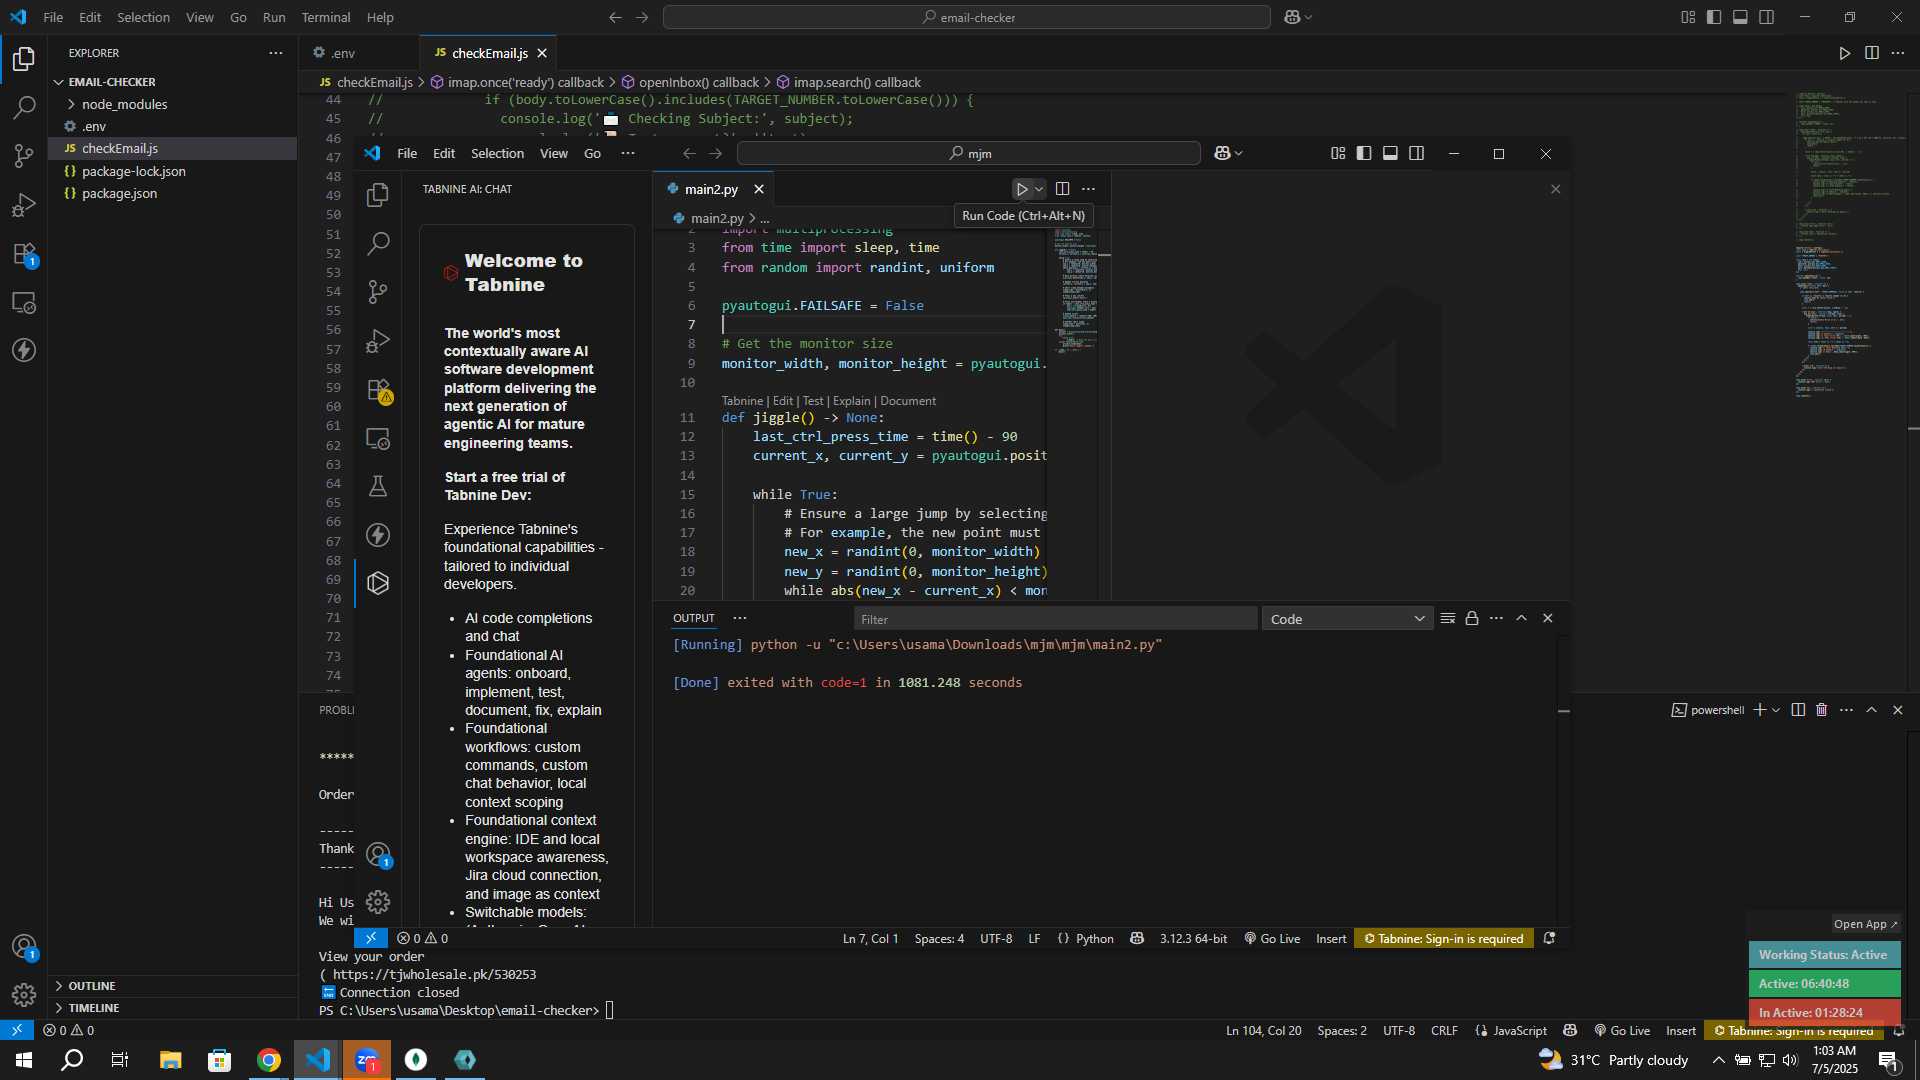Split the main2.py editor to the right
1920x1080 pixels.
(1062, 189)
